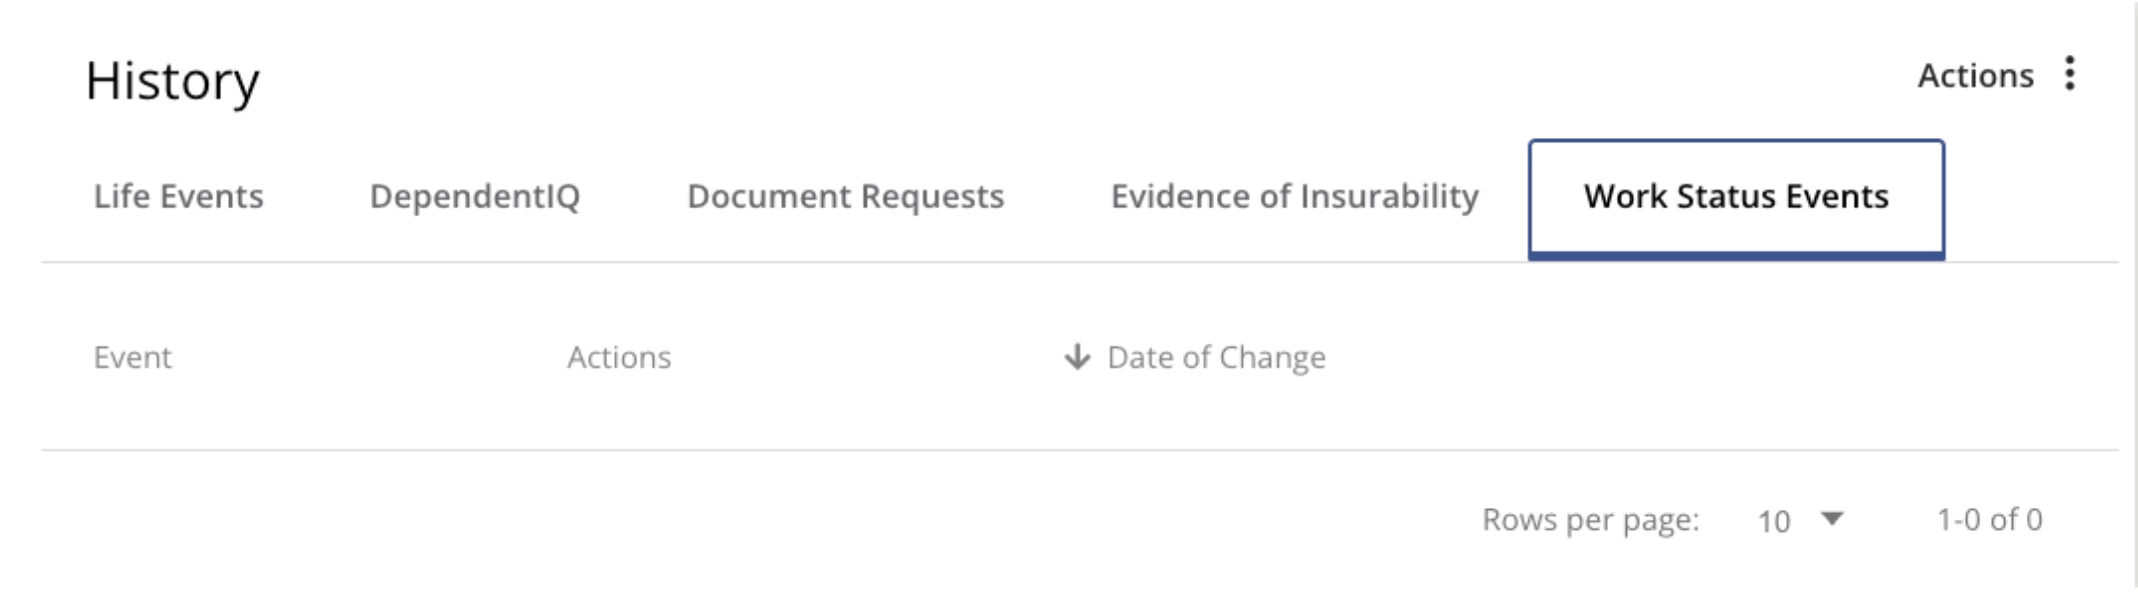Sort by Date of Change header

[1216, 357]
